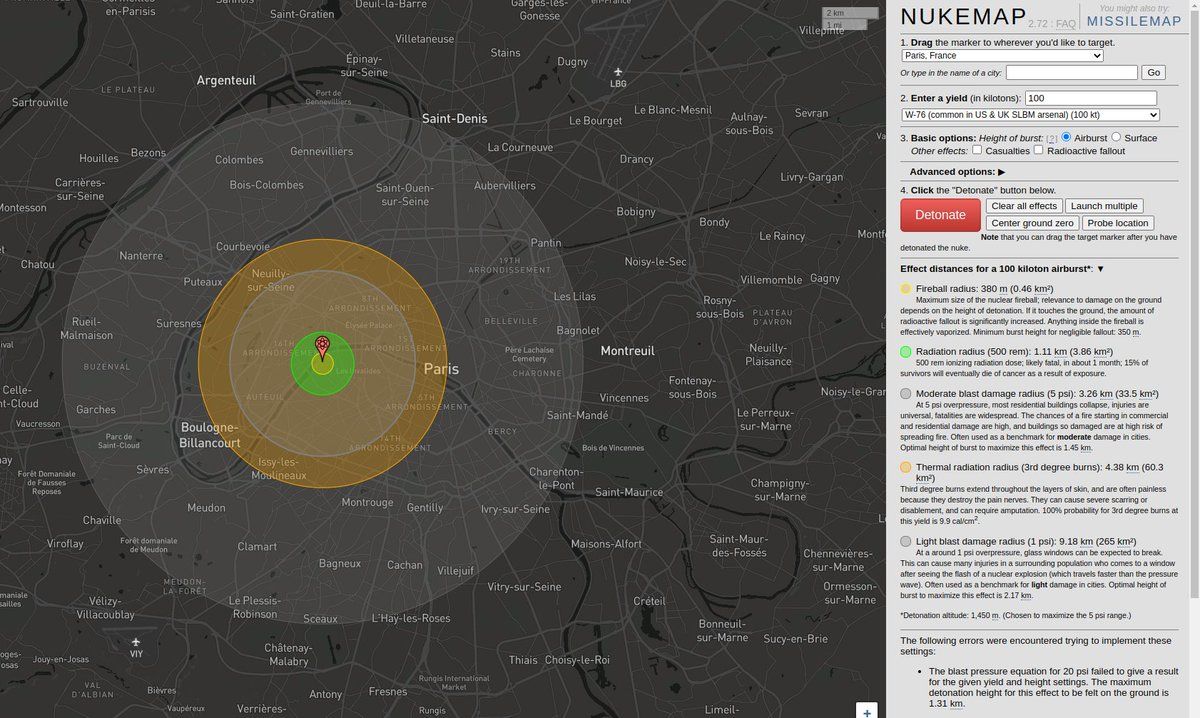The height and width of the screenshot is (718, 1200).
Task: Click the zoom in plus button on map
Action: (x=867, y=711)
